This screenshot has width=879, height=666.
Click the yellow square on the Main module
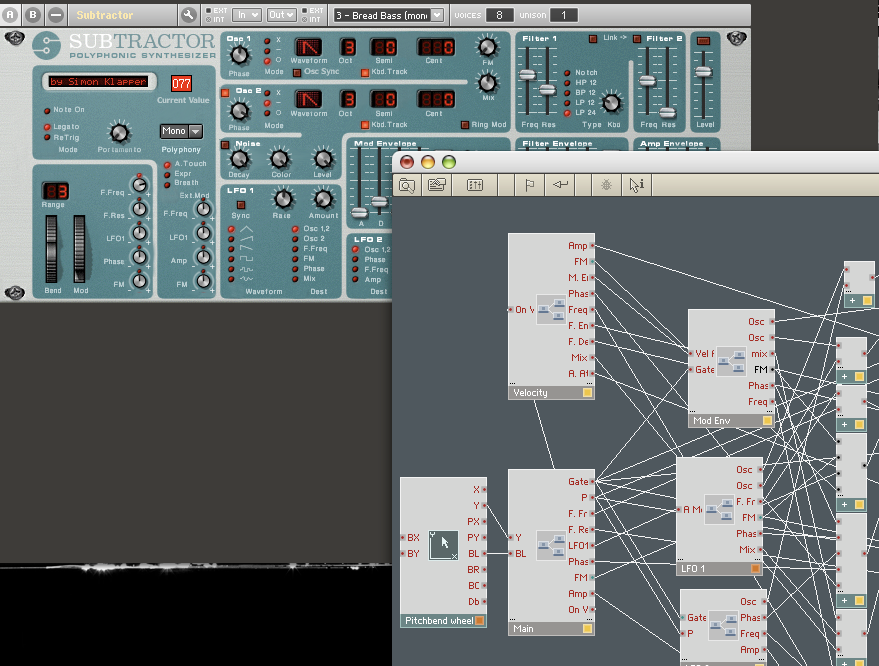[587, 629]
